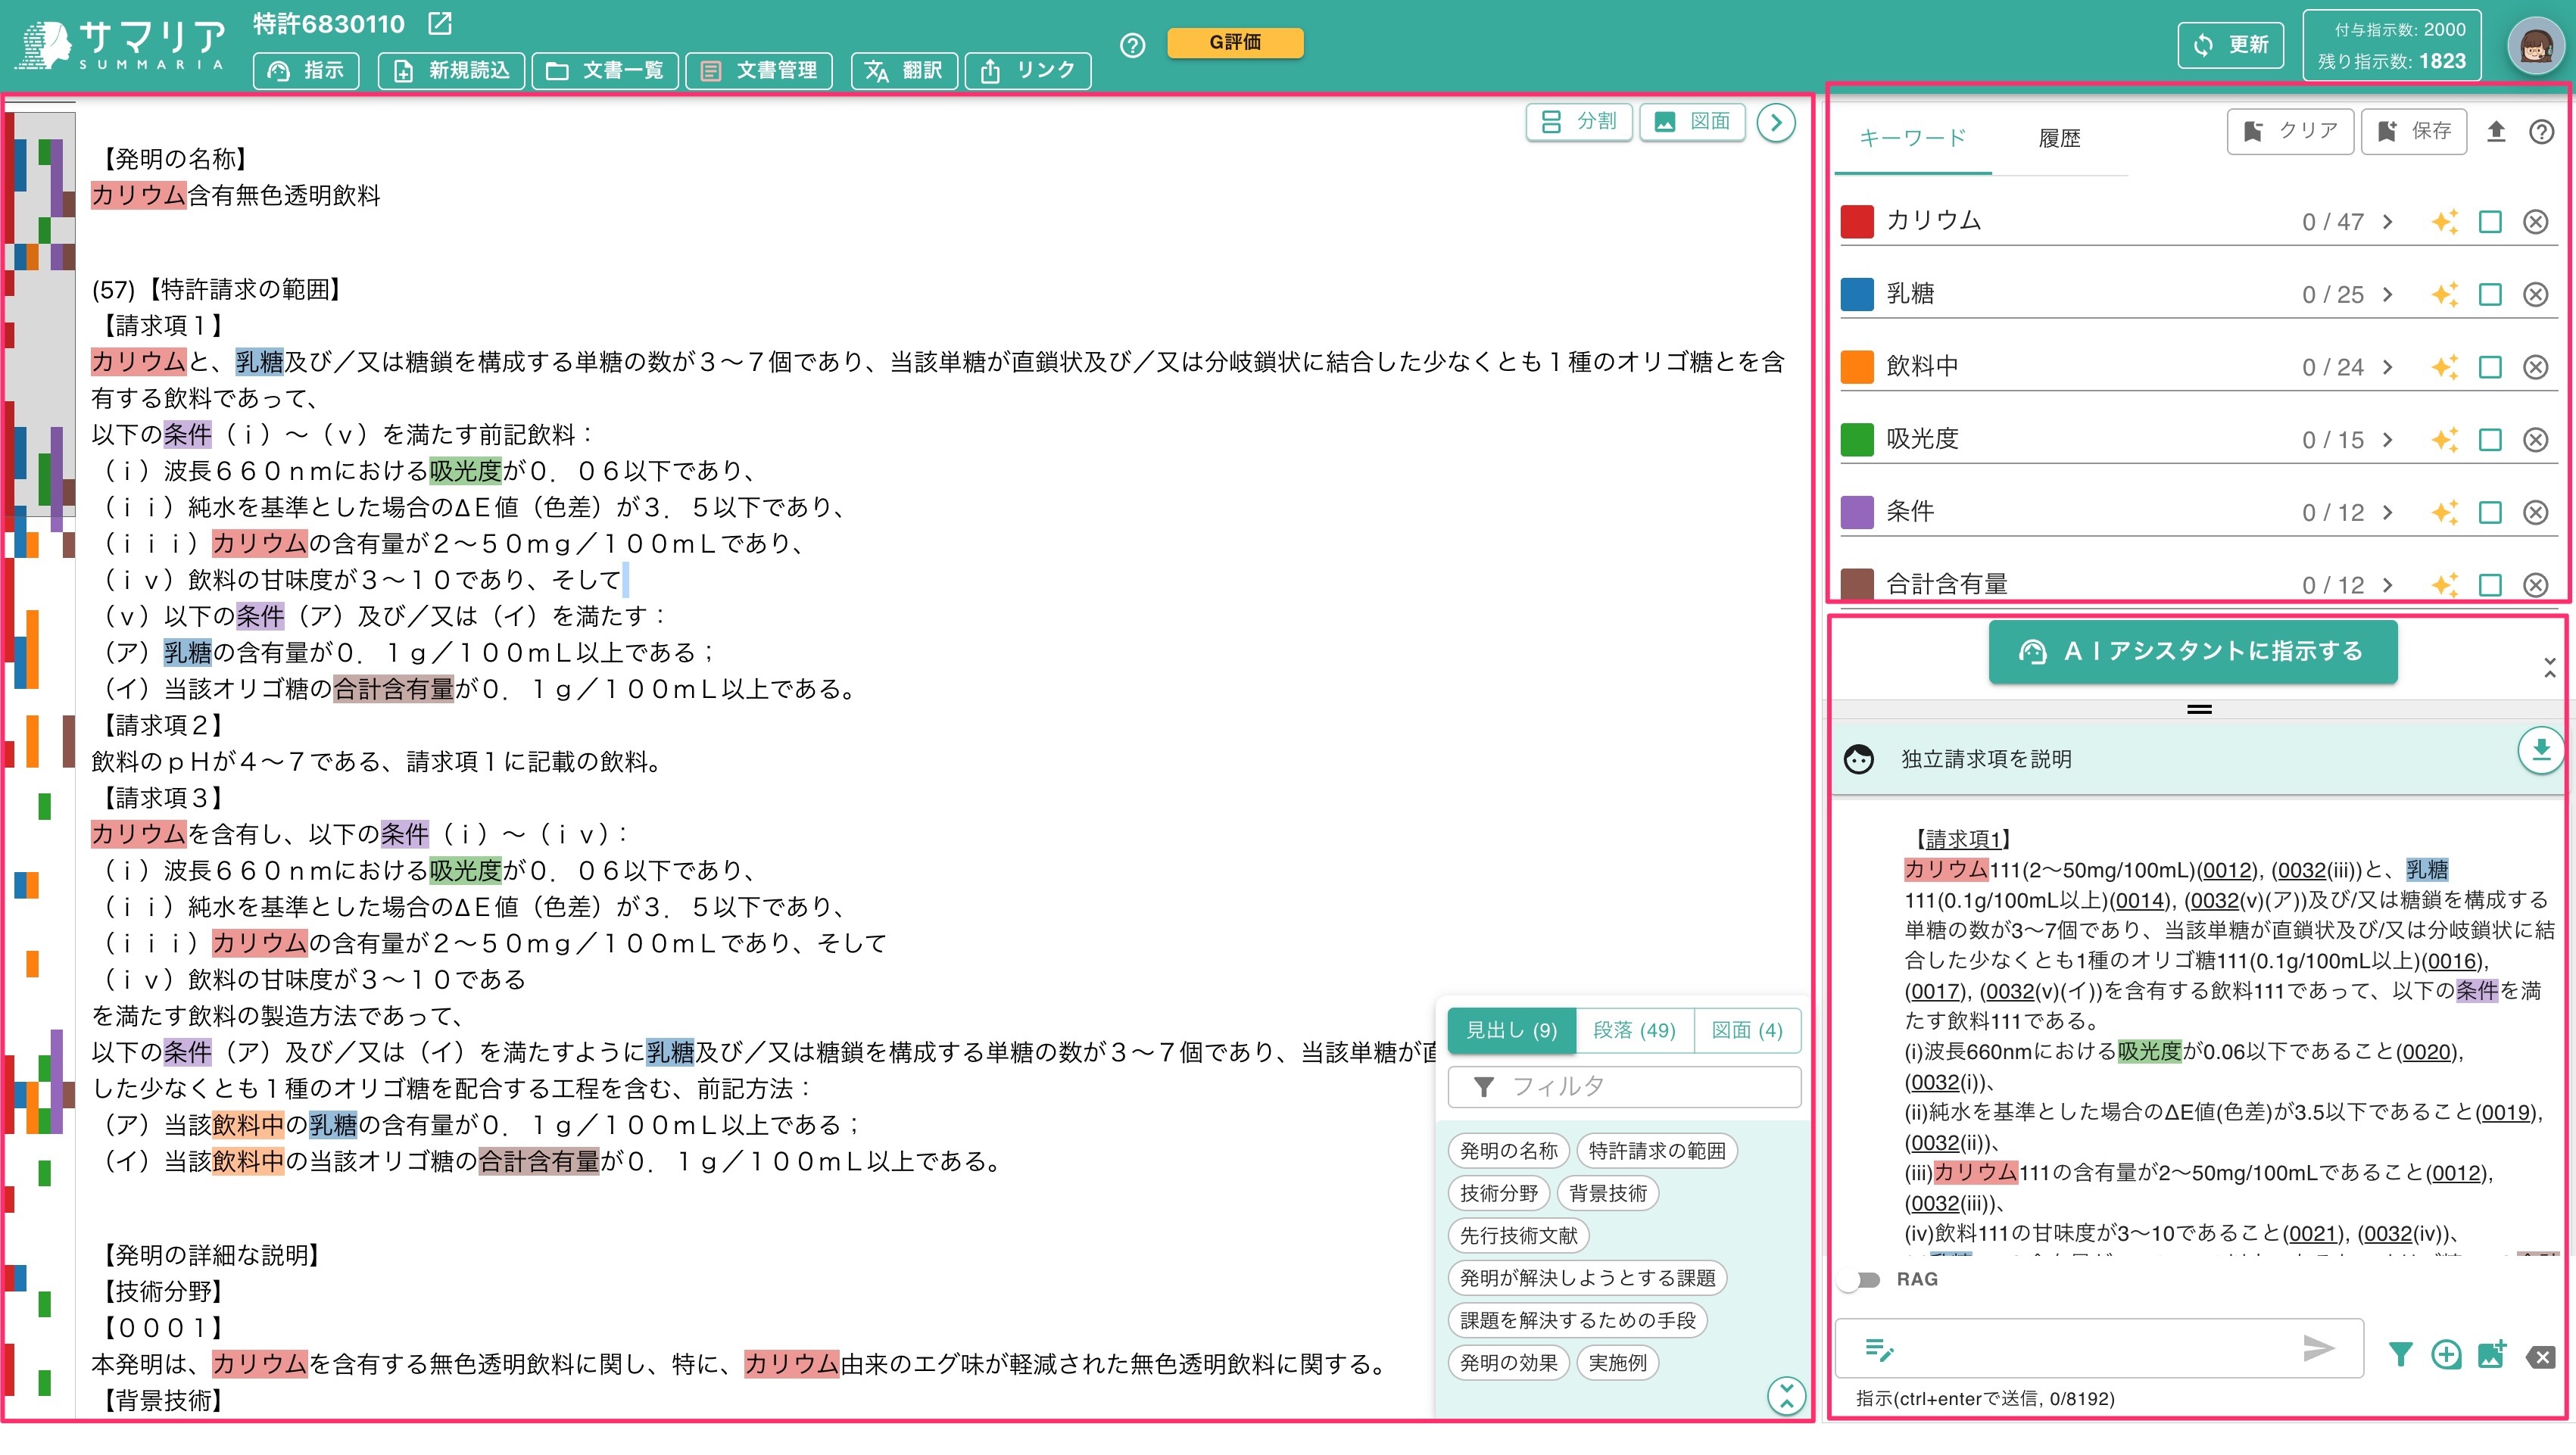
Task: Click the red カリウム color swatch
Action: [x=1857, y=222]
